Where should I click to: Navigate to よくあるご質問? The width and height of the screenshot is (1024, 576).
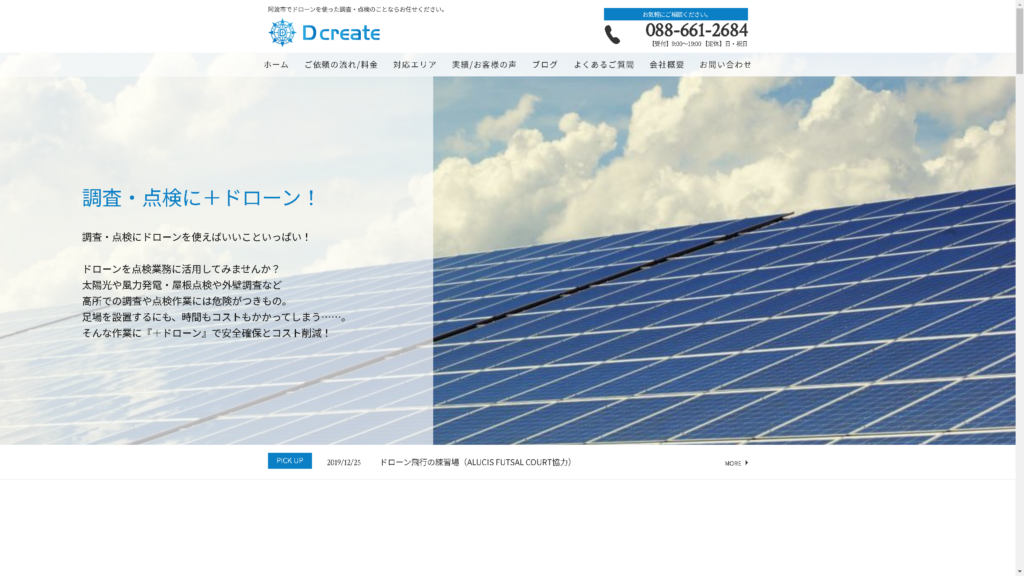[x=603, y=65]
